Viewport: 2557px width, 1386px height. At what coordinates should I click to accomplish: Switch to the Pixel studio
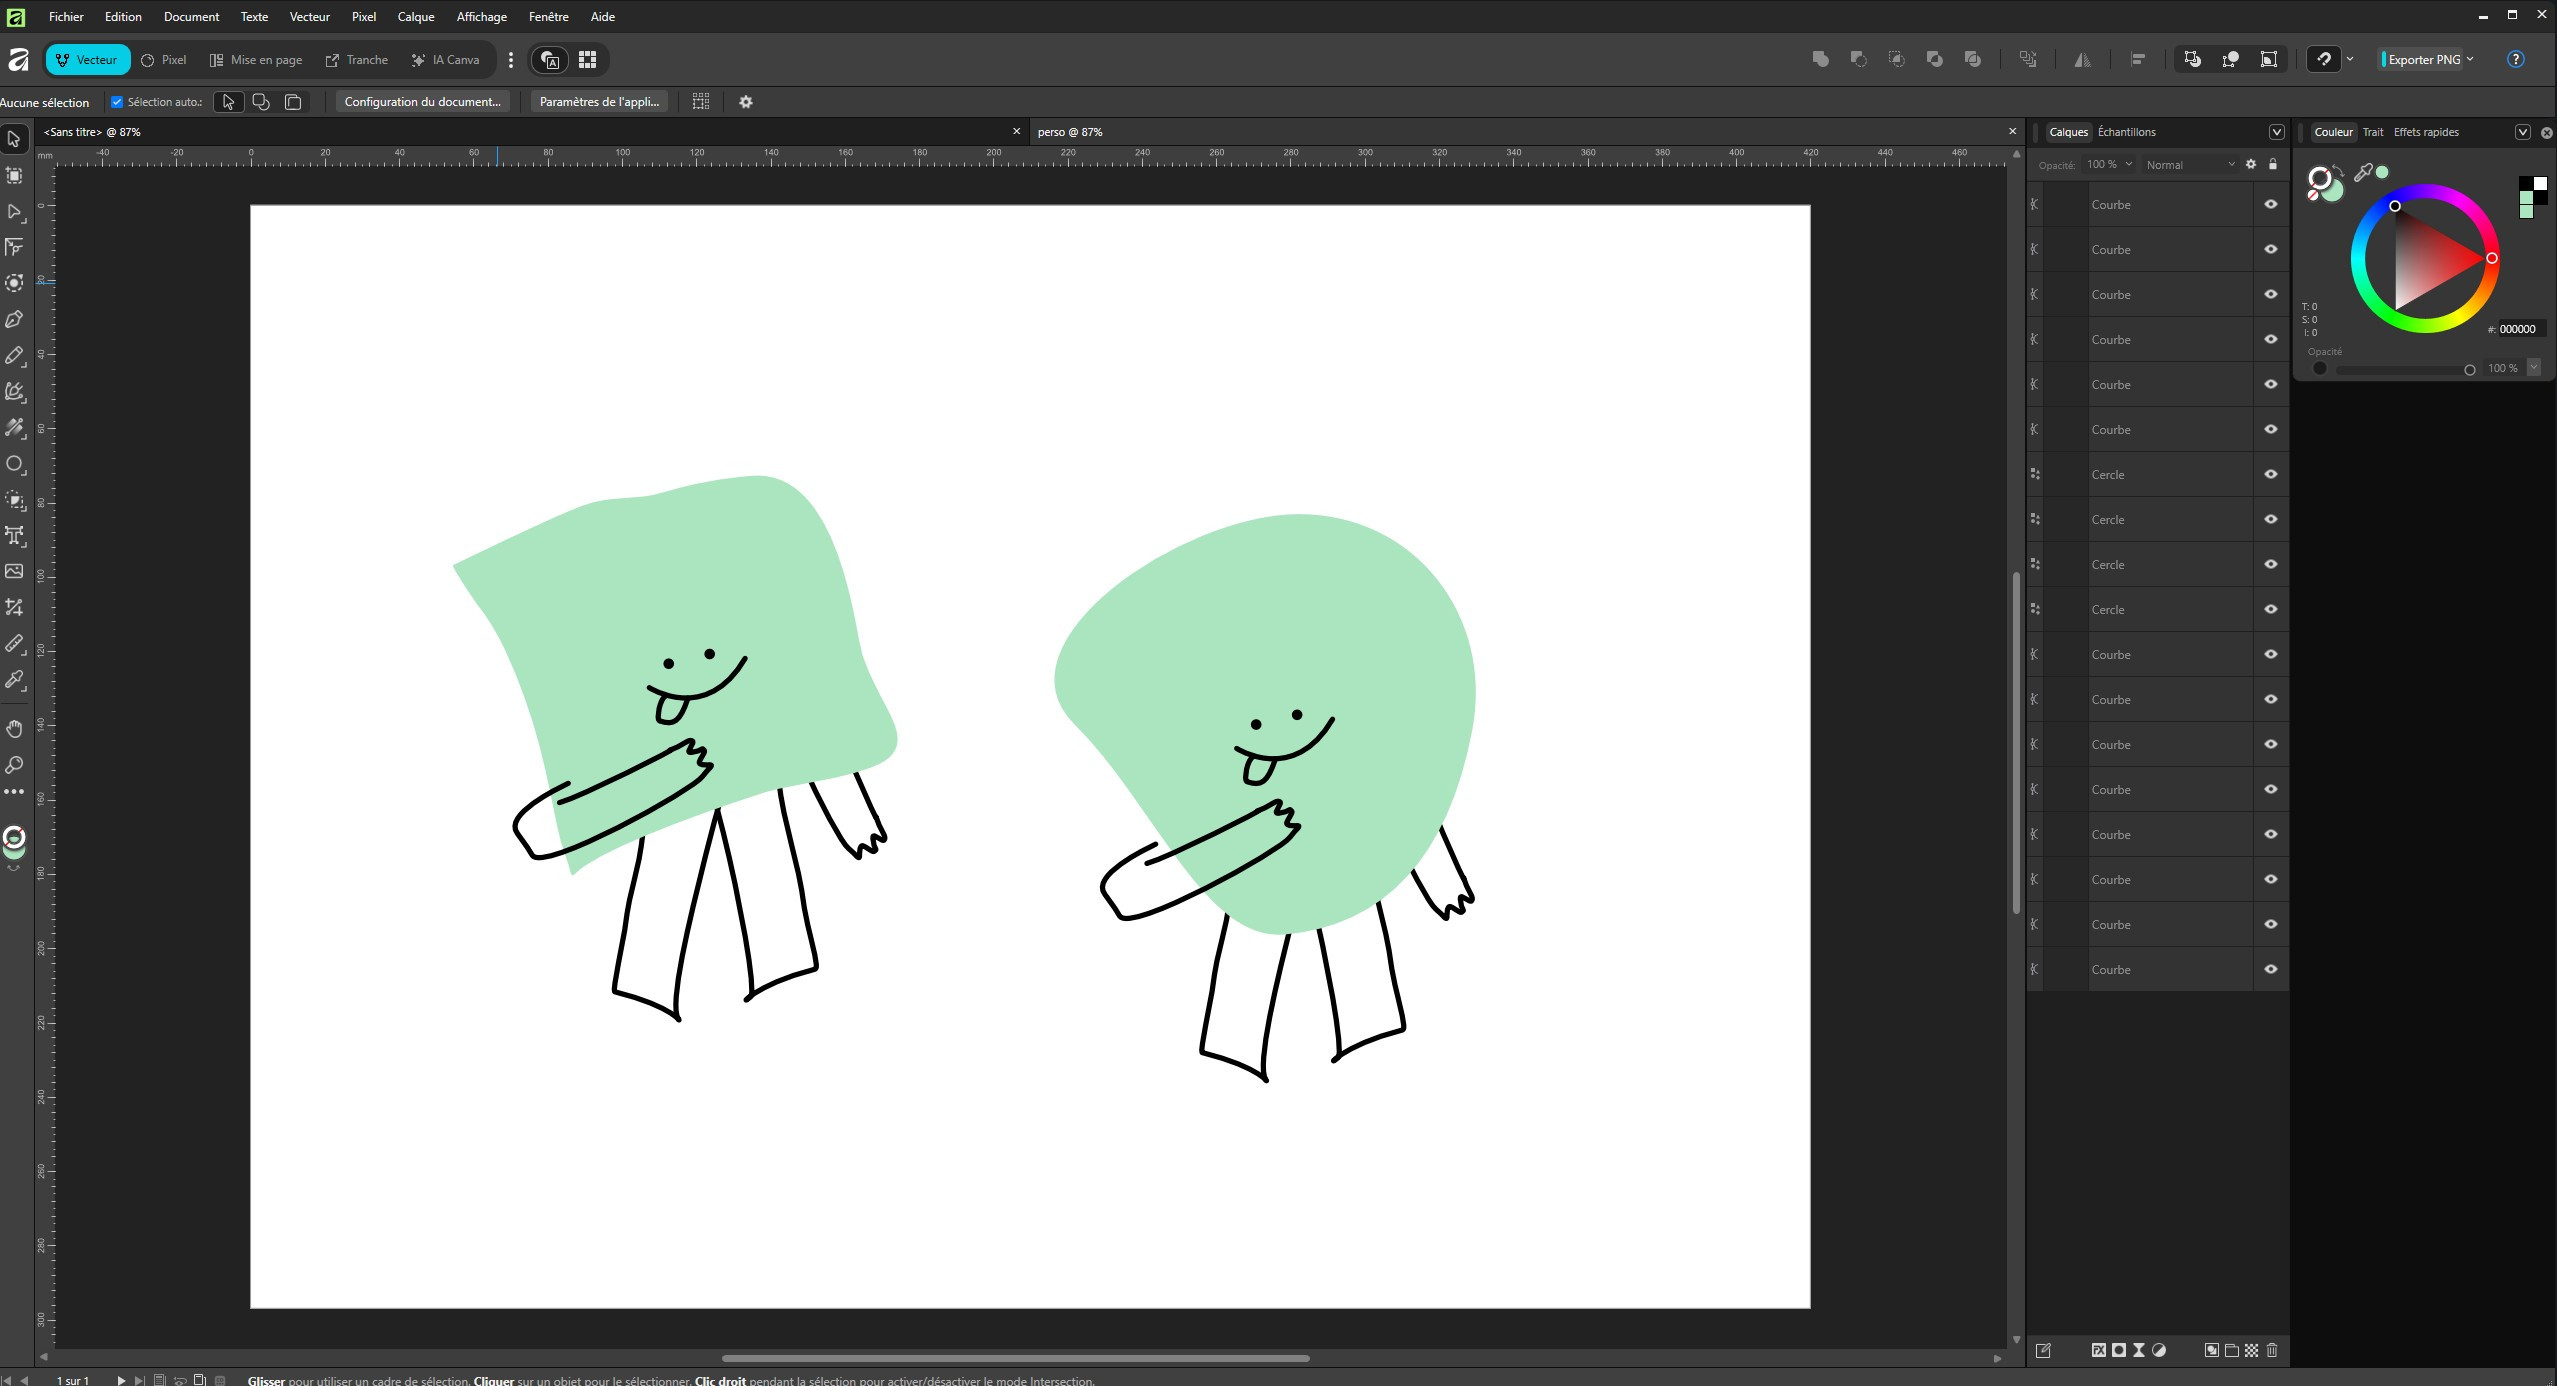coord(164,60)
